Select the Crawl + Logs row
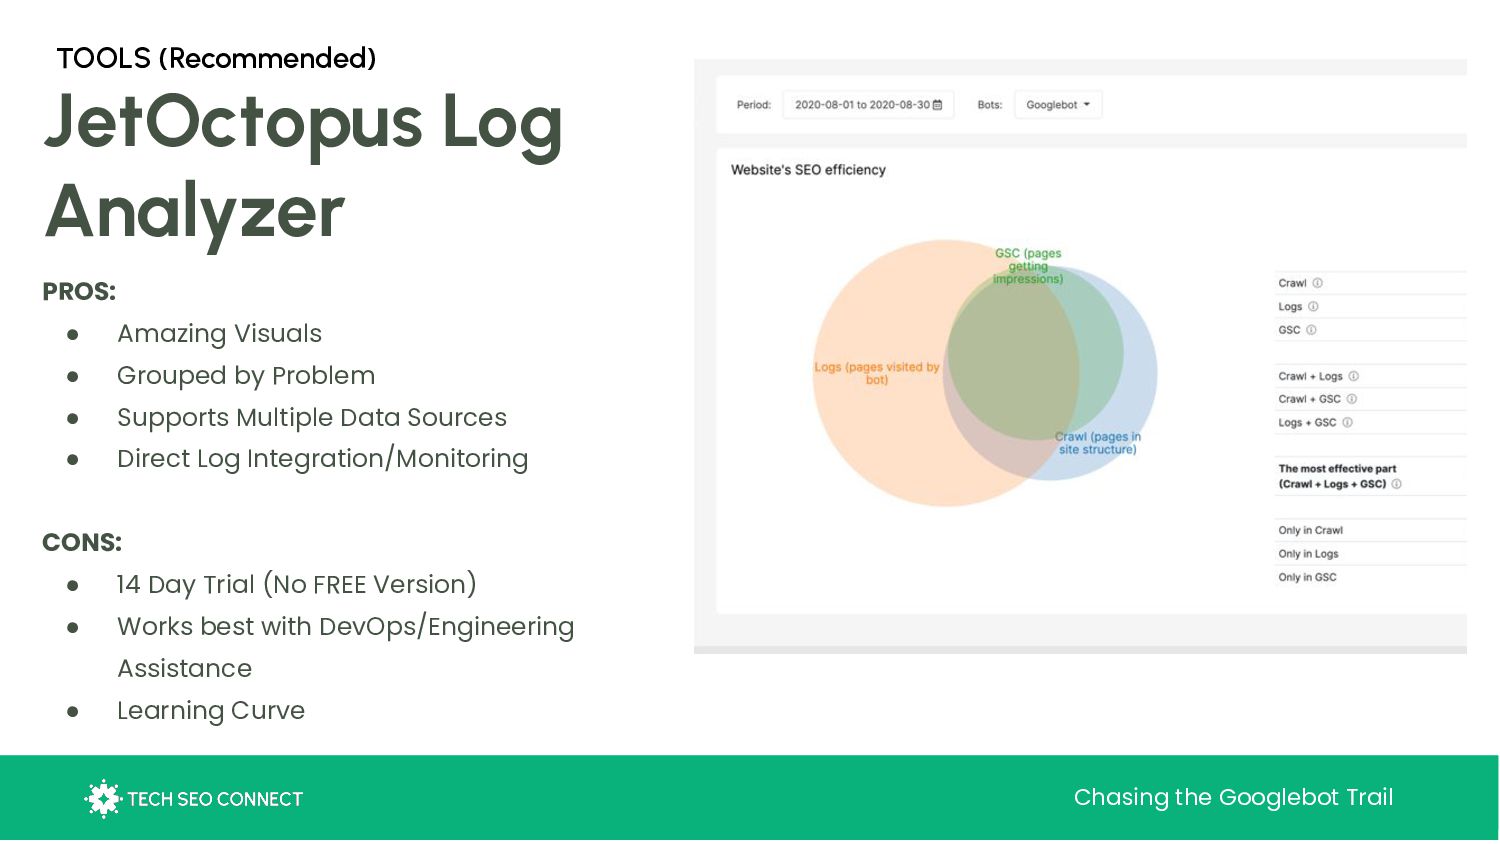1500x844 pixels. coord(1370,377)
